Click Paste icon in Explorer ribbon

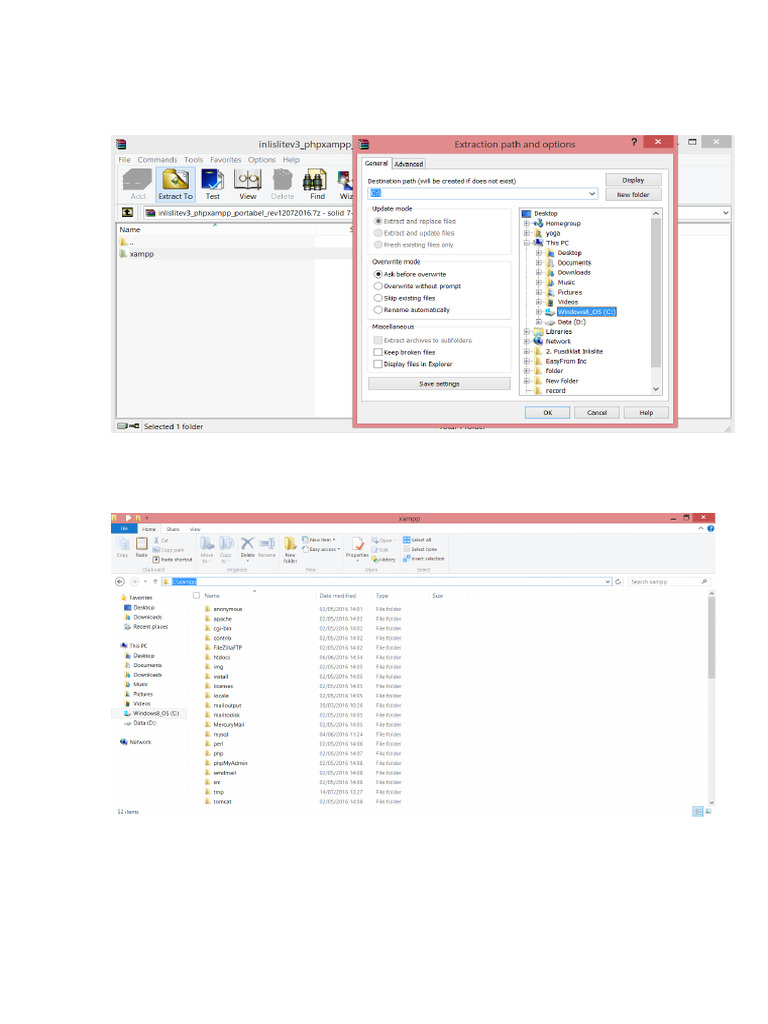(142, 547)
